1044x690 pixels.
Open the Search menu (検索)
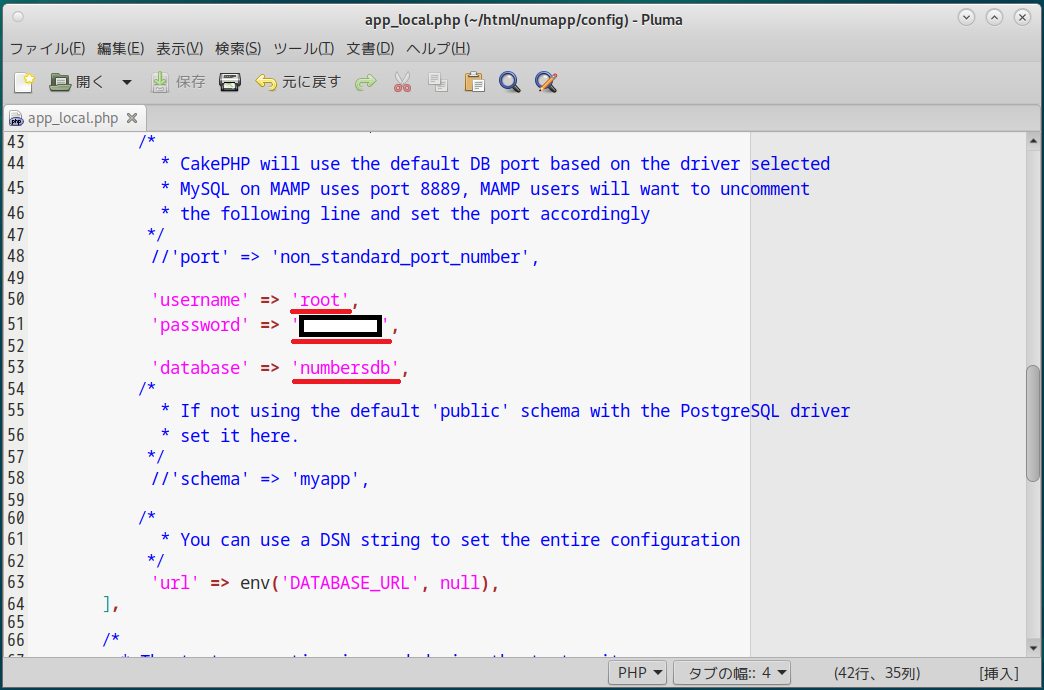coord(238,48)
